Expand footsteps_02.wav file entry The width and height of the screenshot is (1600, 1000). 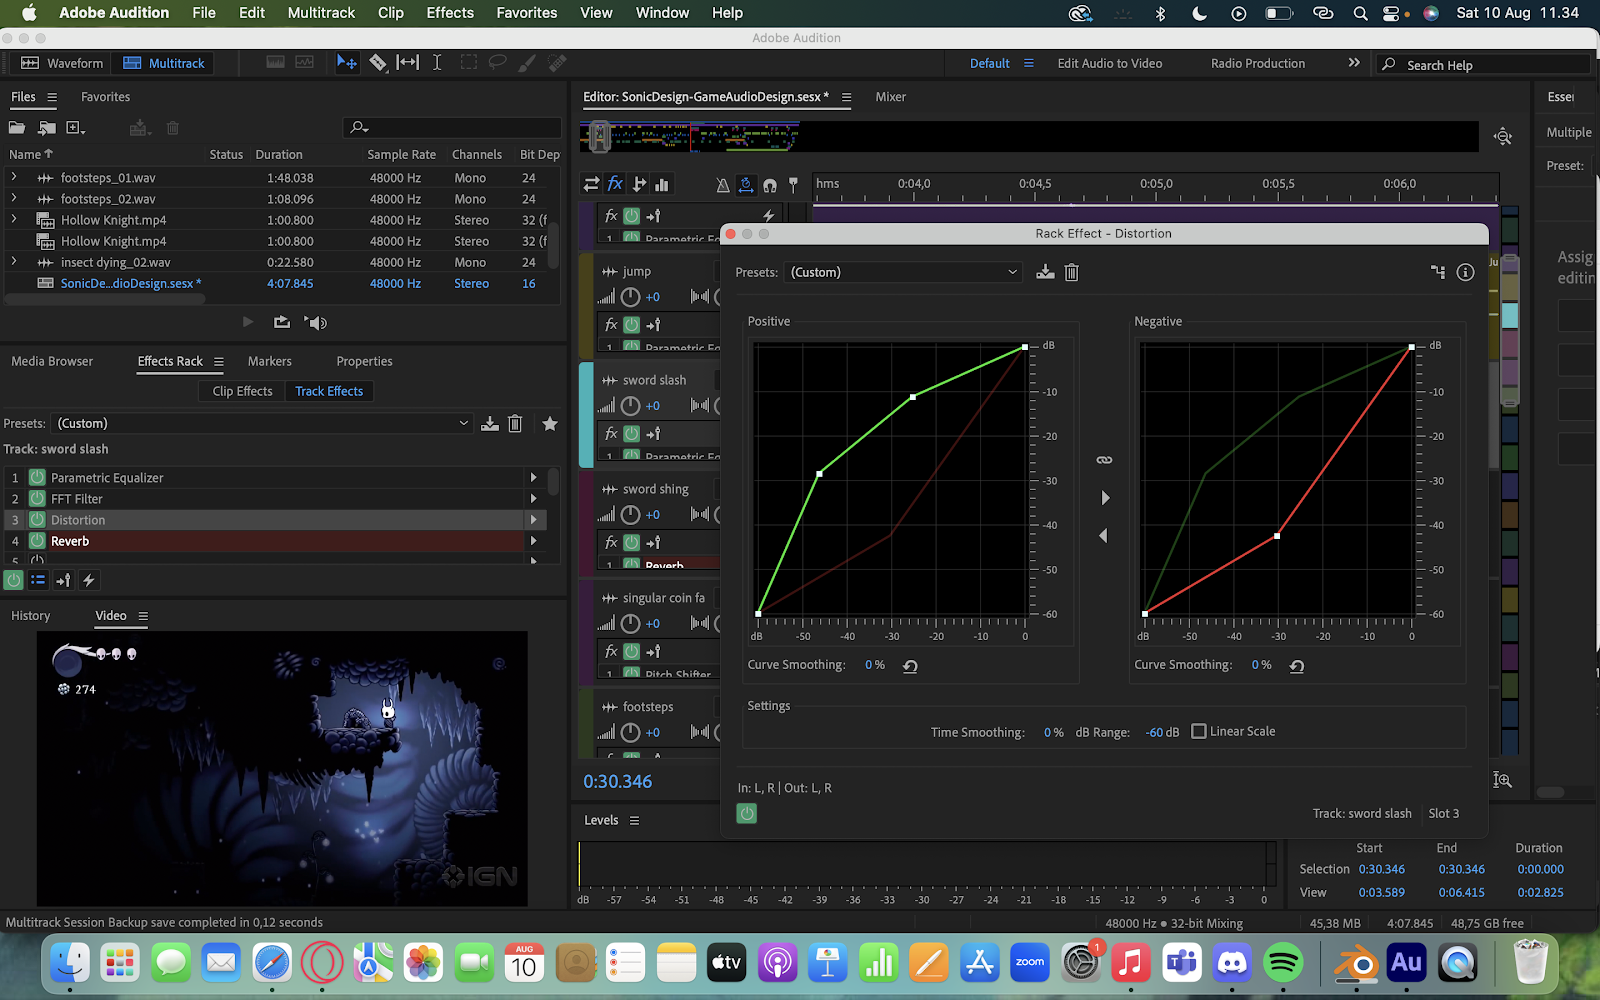tap(14, 198)
